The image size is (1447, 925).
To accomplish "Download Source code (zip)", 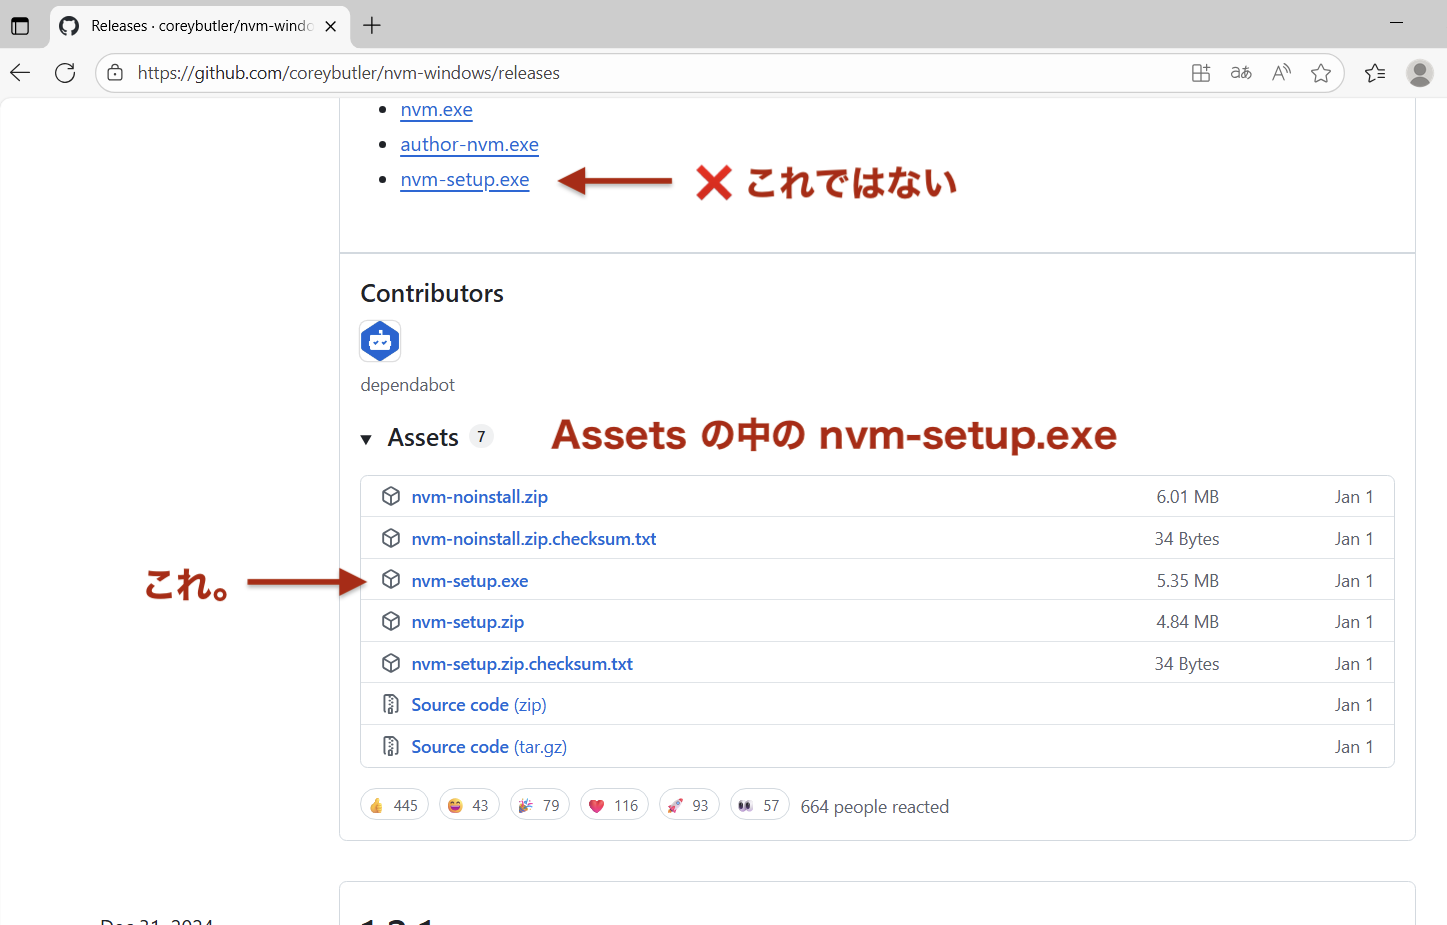I will pyautogui.click(x=478, y=705).
